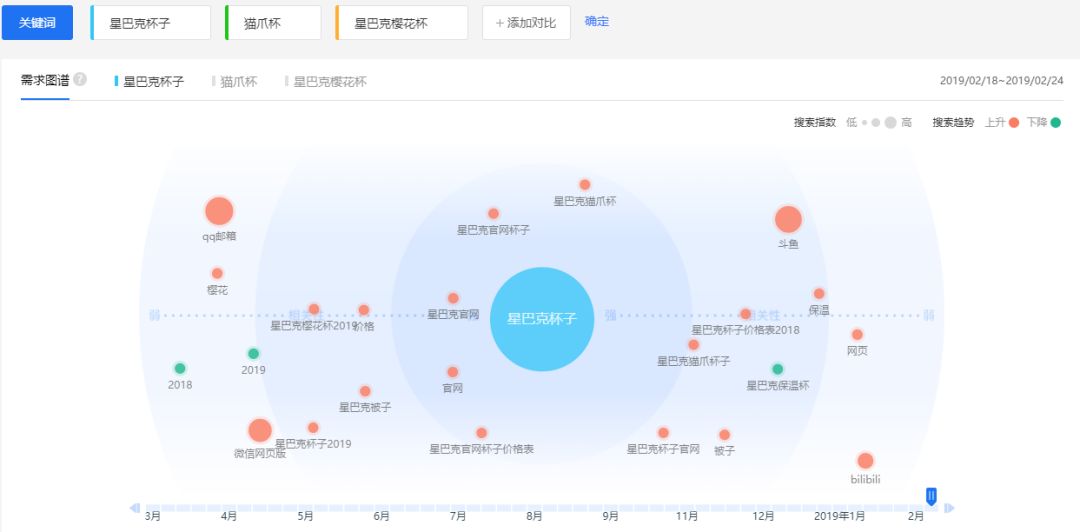Click the bilibili node bubble
Viewport: 1080px width, 532px height.
click(866, 461)
